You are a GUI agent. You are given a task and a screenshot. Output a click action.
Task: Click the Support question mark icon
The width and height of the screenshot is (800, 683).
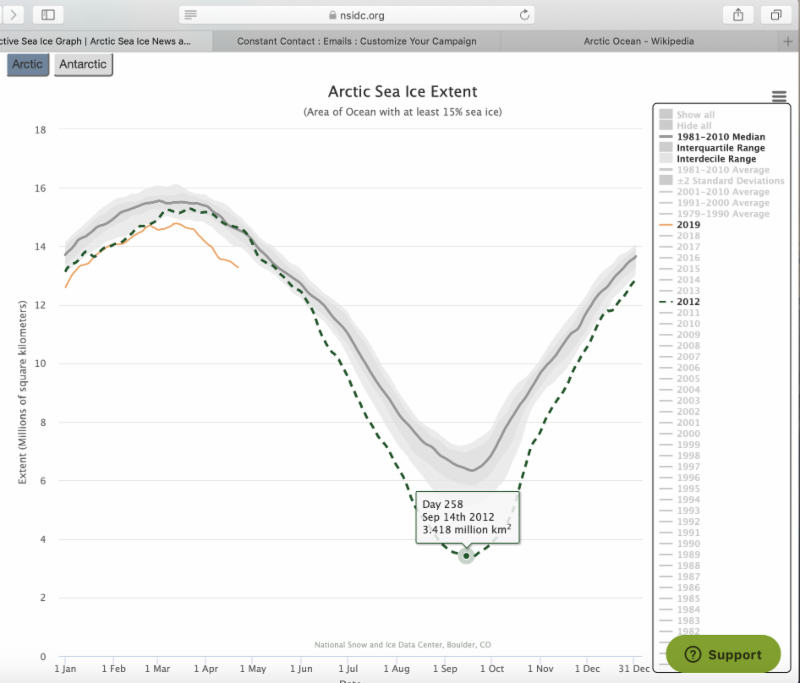click(x=692, y=654)
